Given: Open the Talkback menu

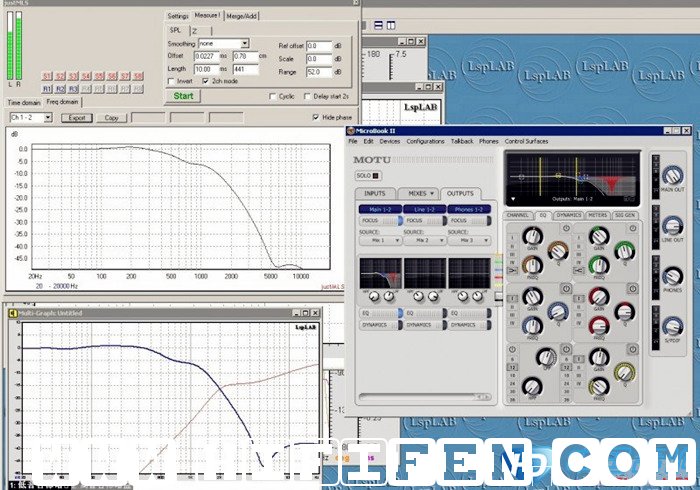Looking at the screenshot, I should point(462,141).
